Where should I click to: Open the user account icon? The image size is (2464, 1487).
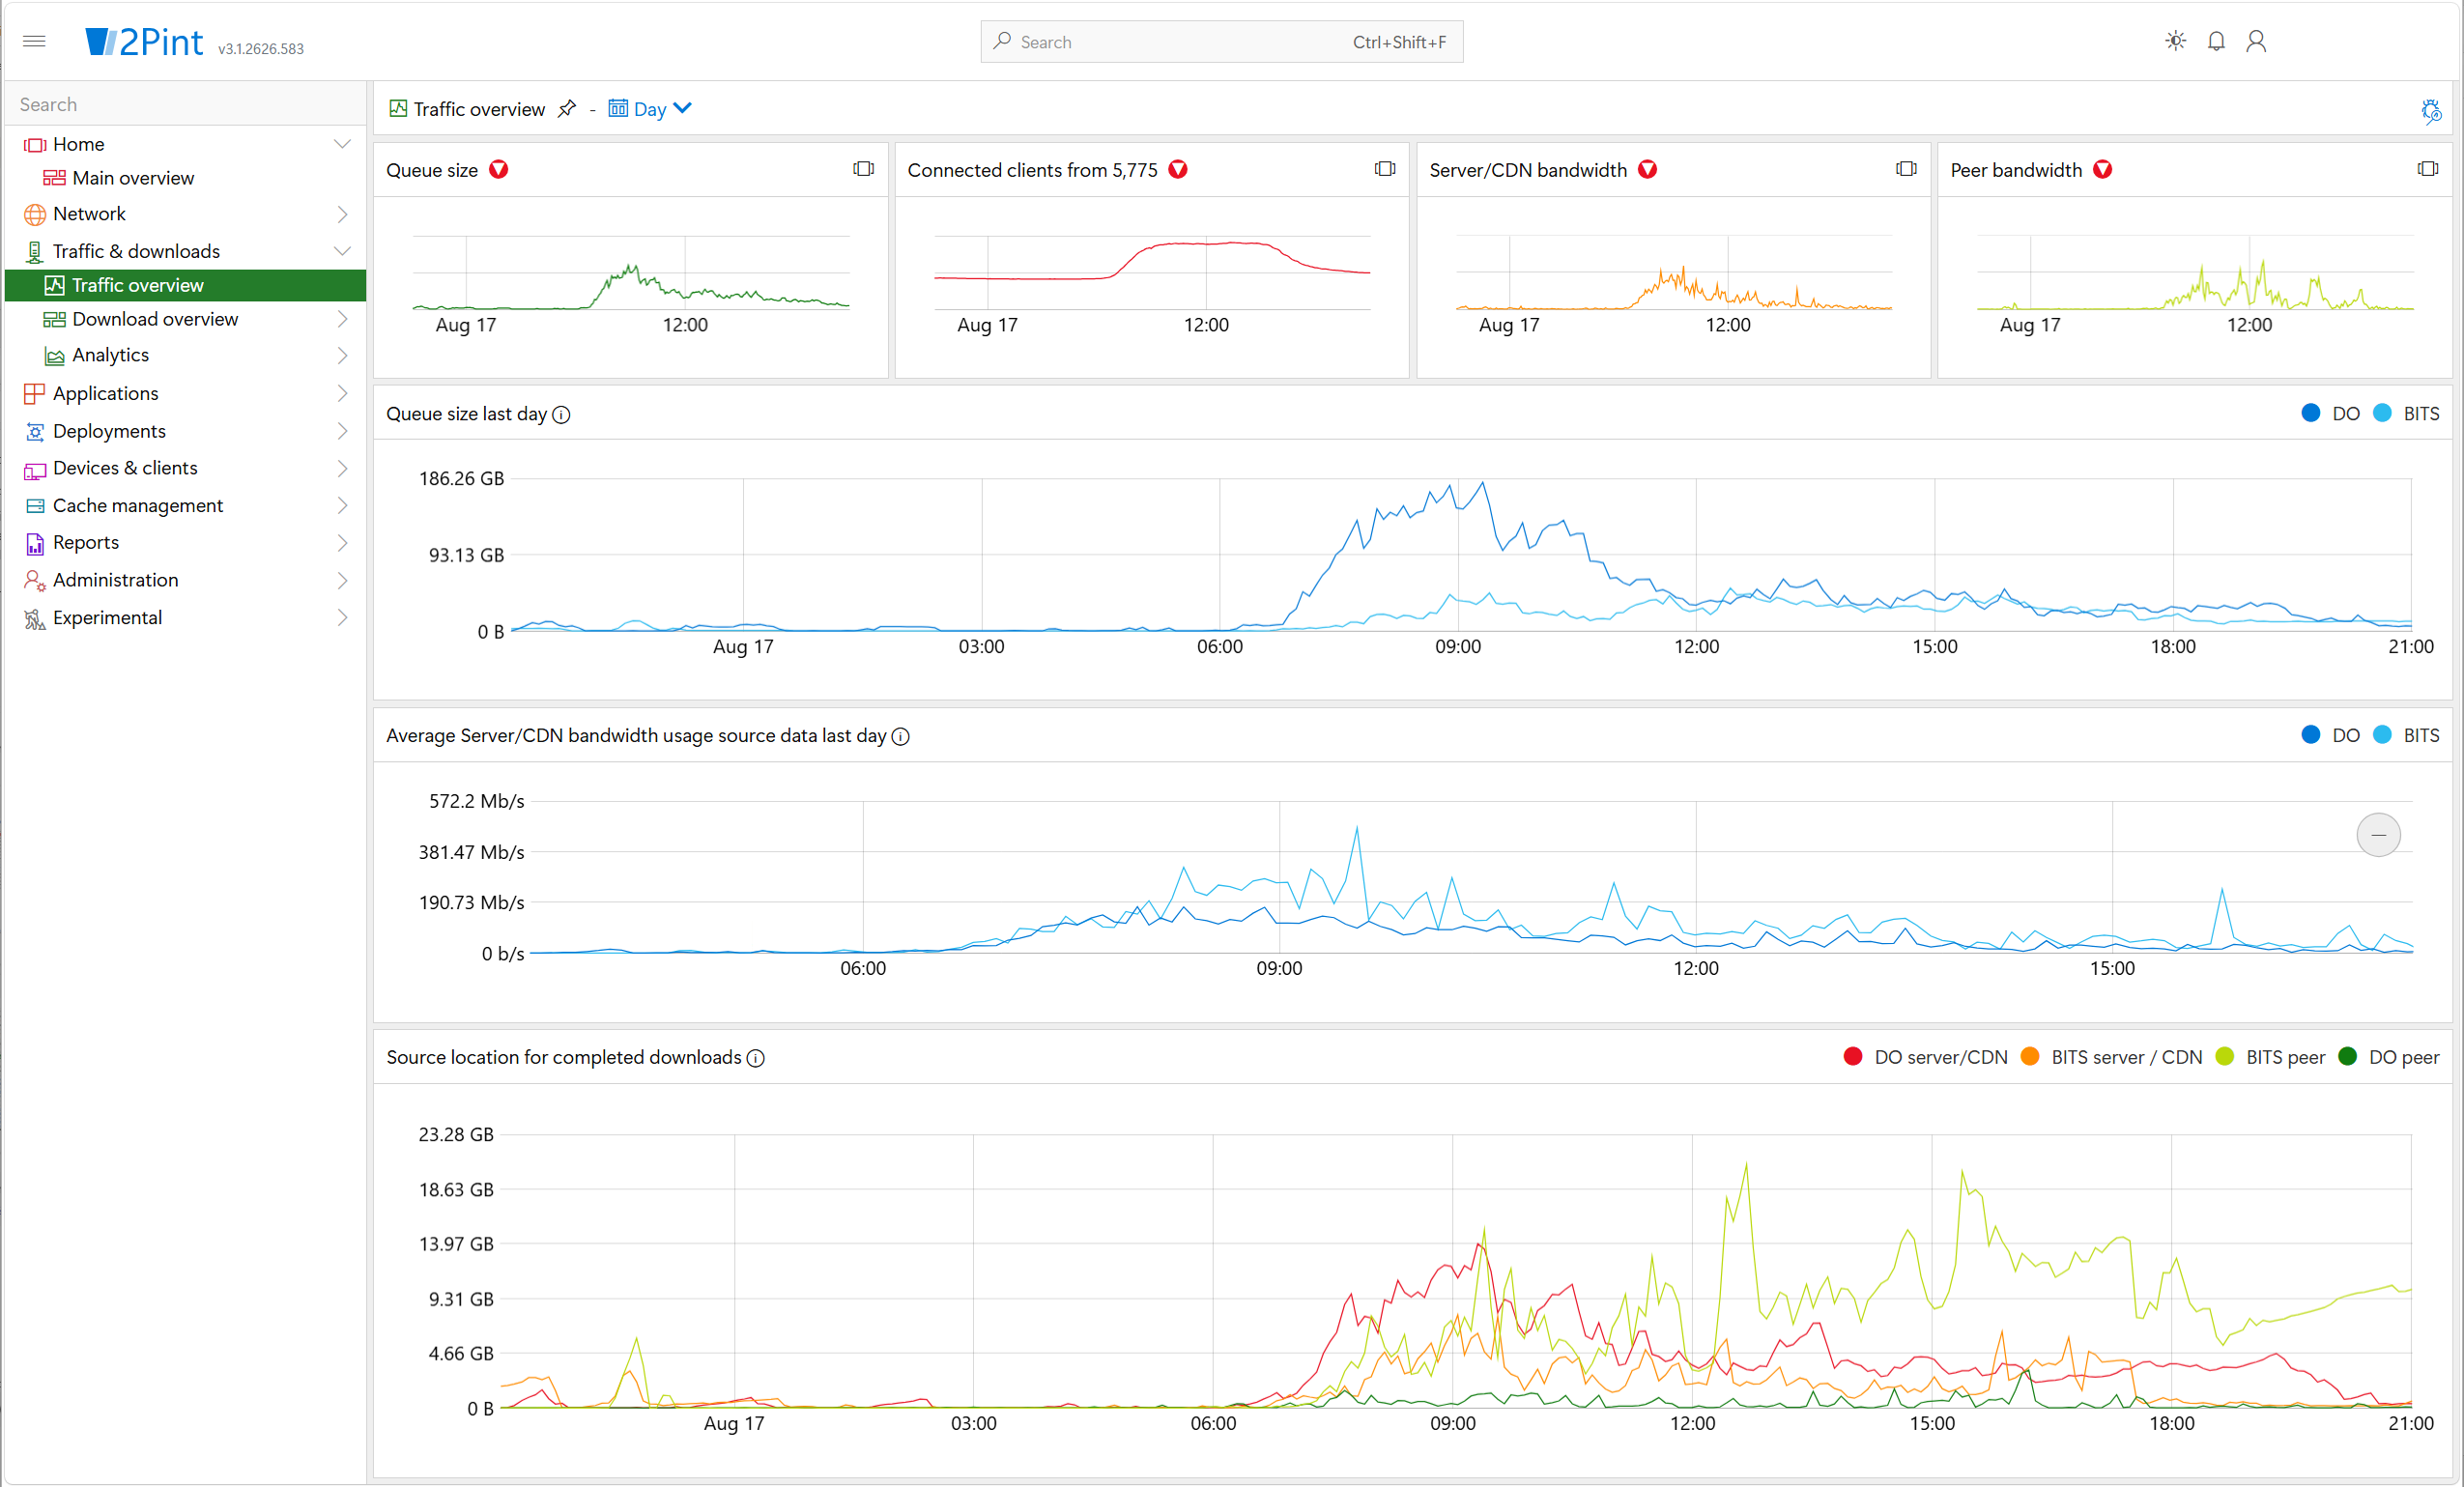tap(2256, 41)
